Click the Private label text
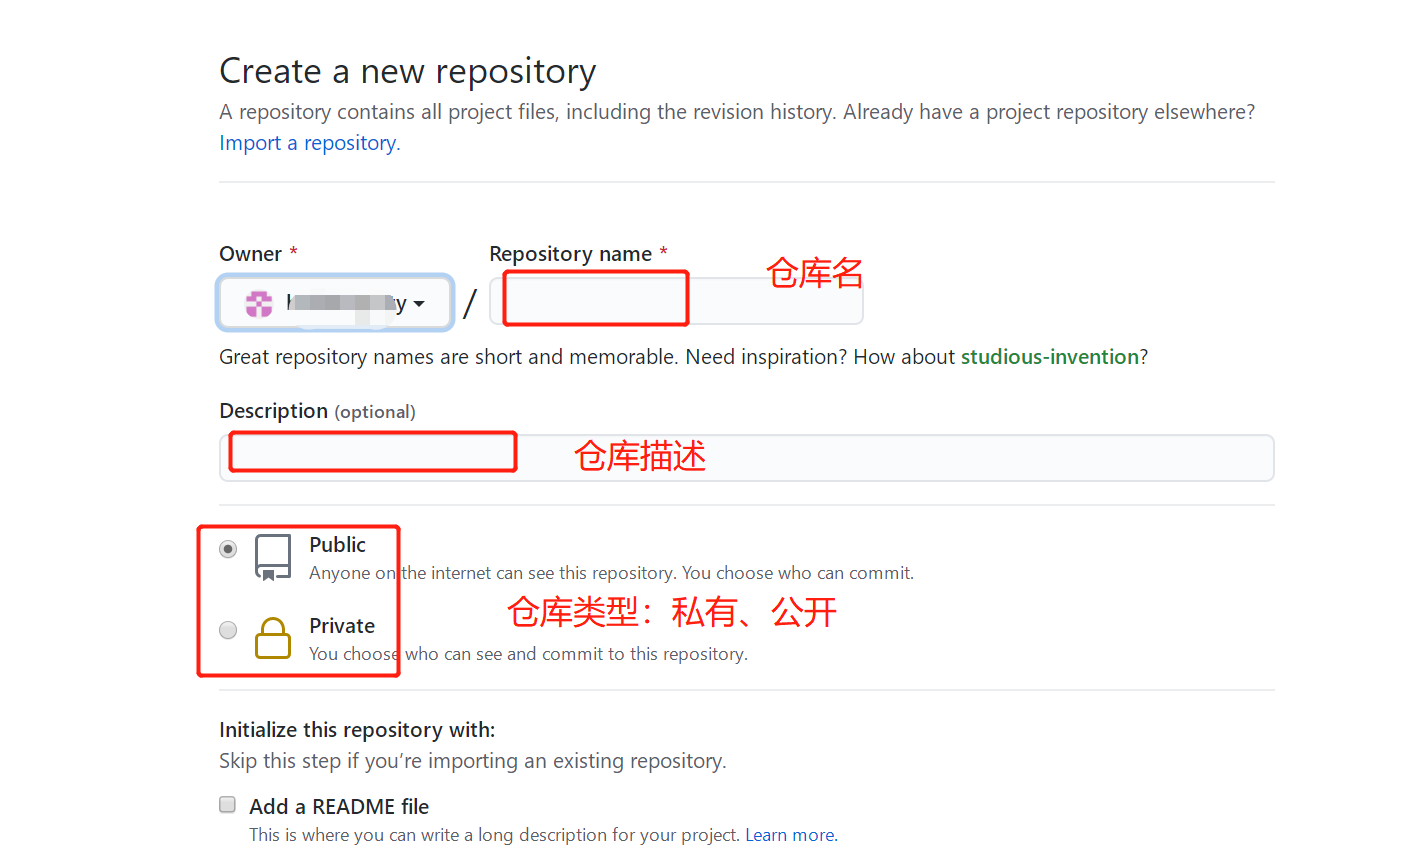Viewport: 1425px width, 866px height. (342, 626)
